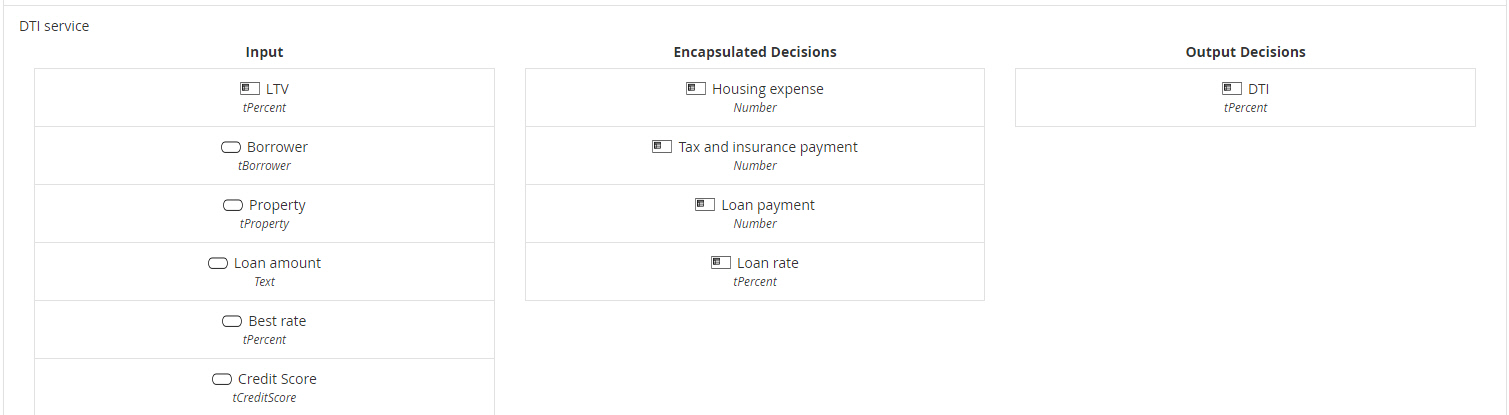1509x415 pixels.
Task: Click the Loan payment decision icon
Action: click(705, 205)
